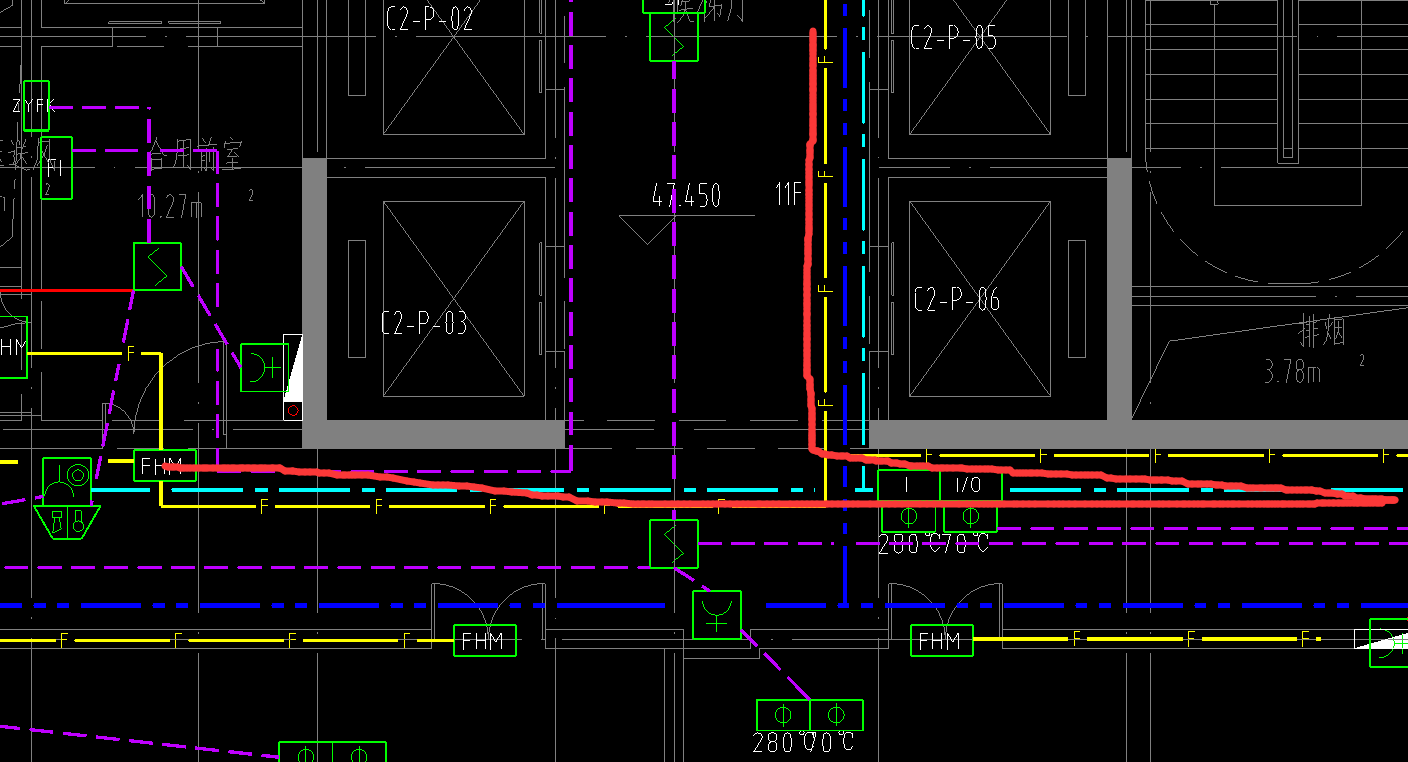The width and height of the screenshot is (1408, 762).
Task: Select the FHM box under the C2-P-03 shaft
Action: tap(485, 640)
